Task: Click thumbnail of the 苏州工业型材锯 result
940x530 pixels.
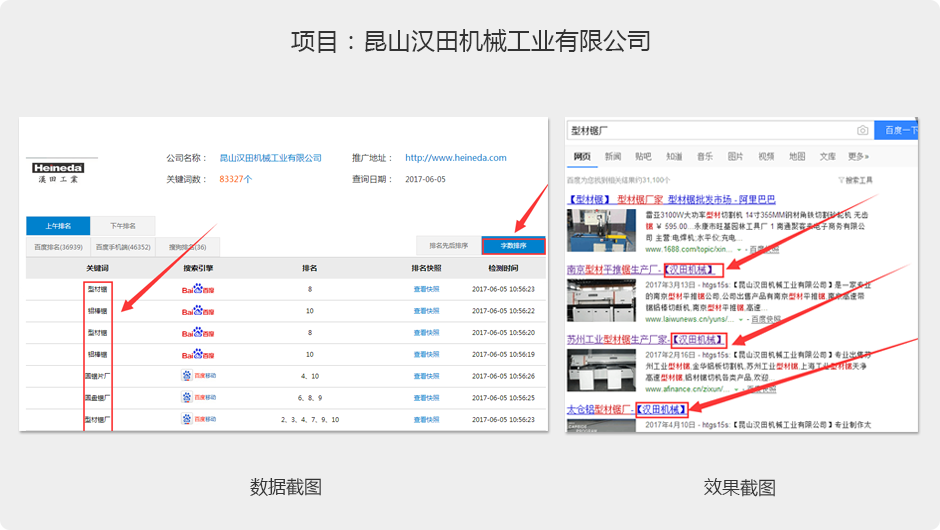Action: [x=601, y=371]
